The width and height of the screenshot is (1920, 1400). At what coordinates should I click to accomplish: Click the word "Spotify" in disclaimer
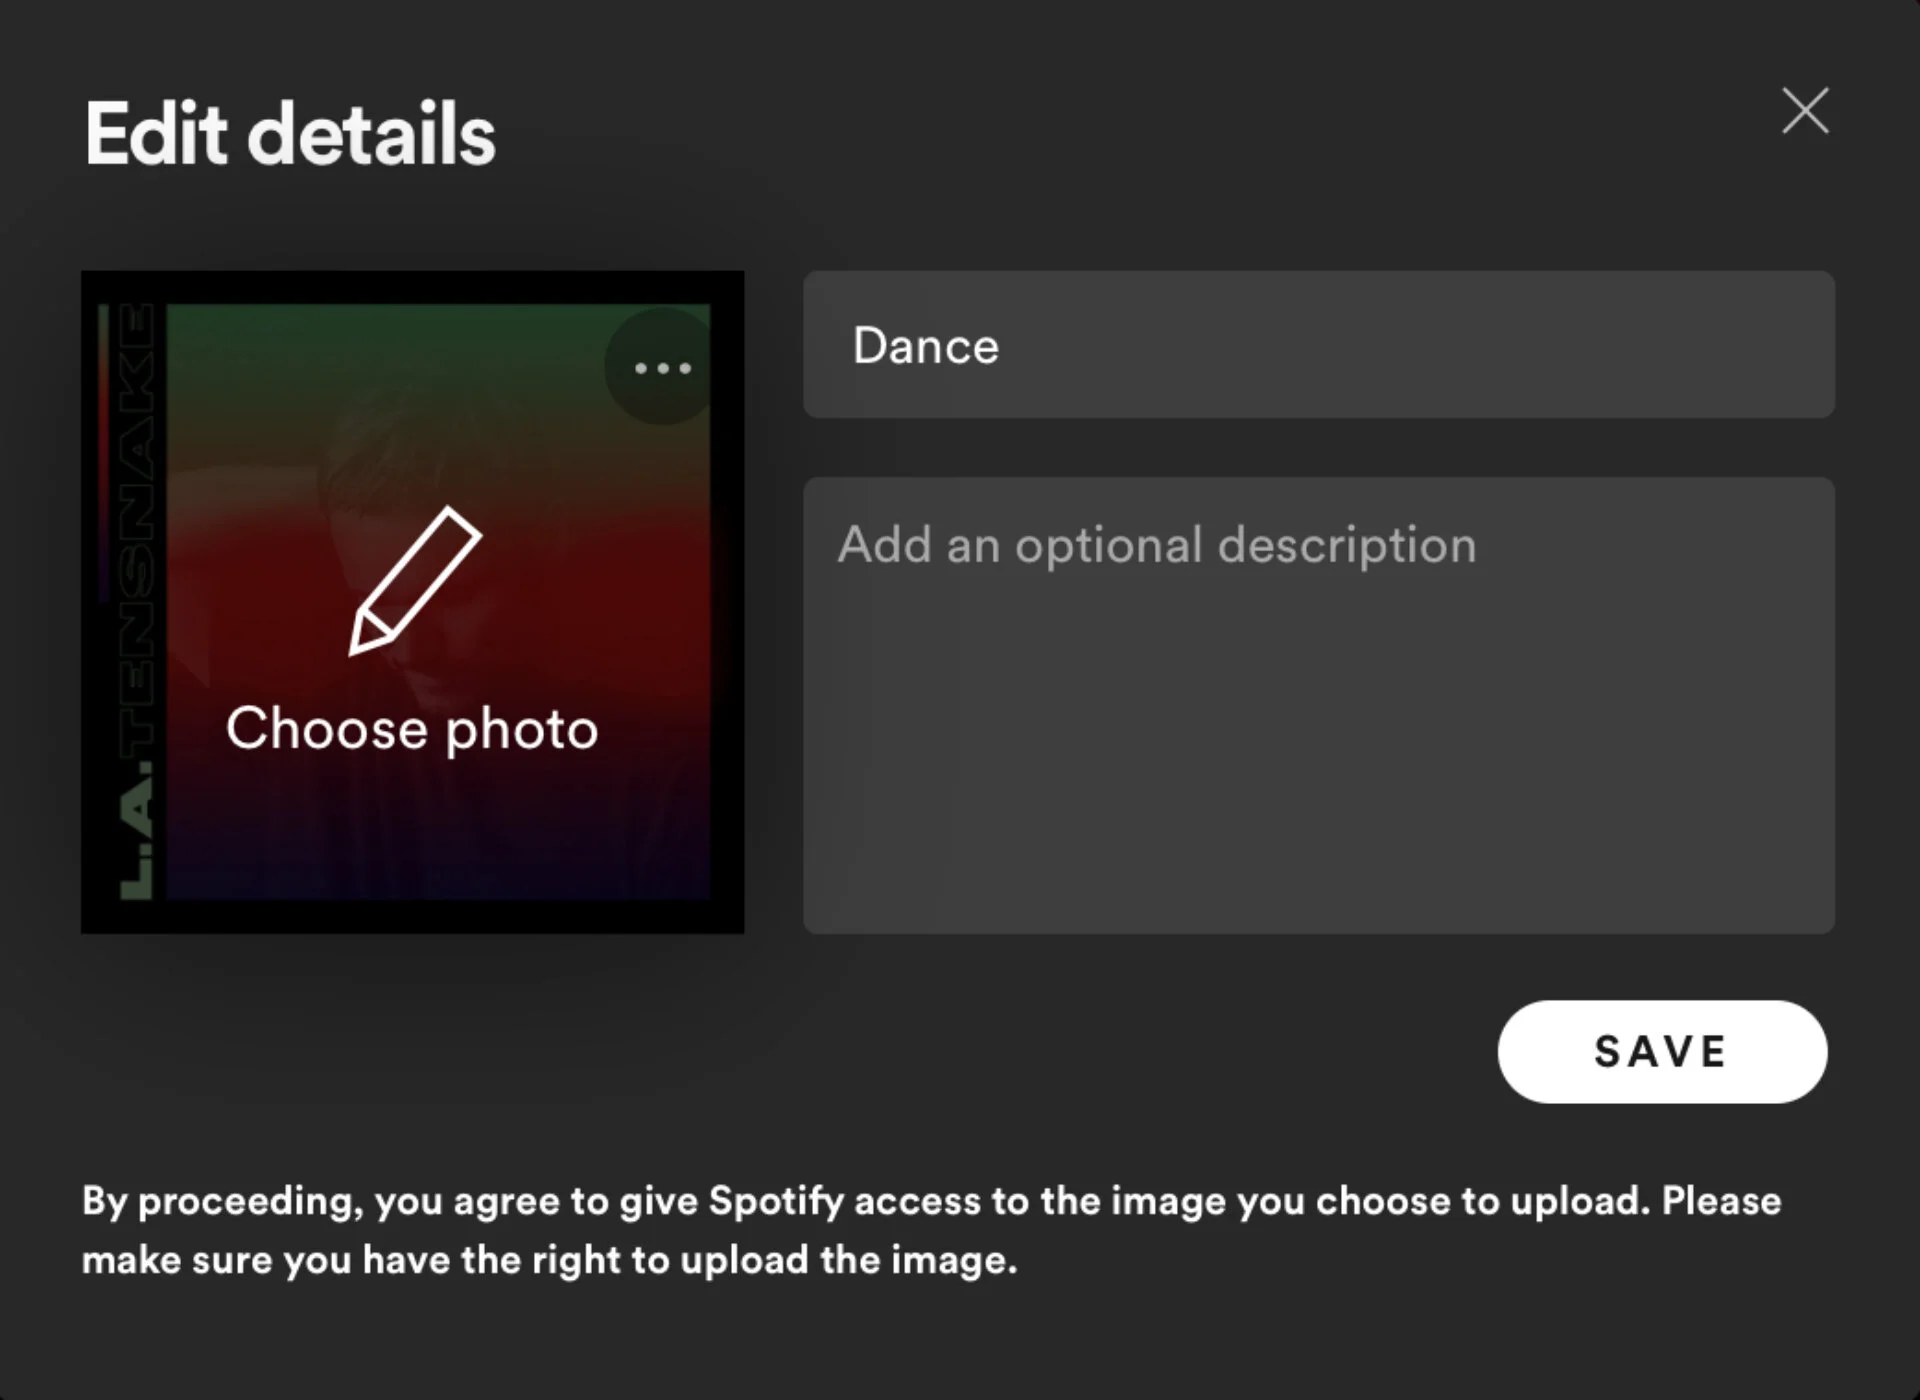pos(776,1201)
